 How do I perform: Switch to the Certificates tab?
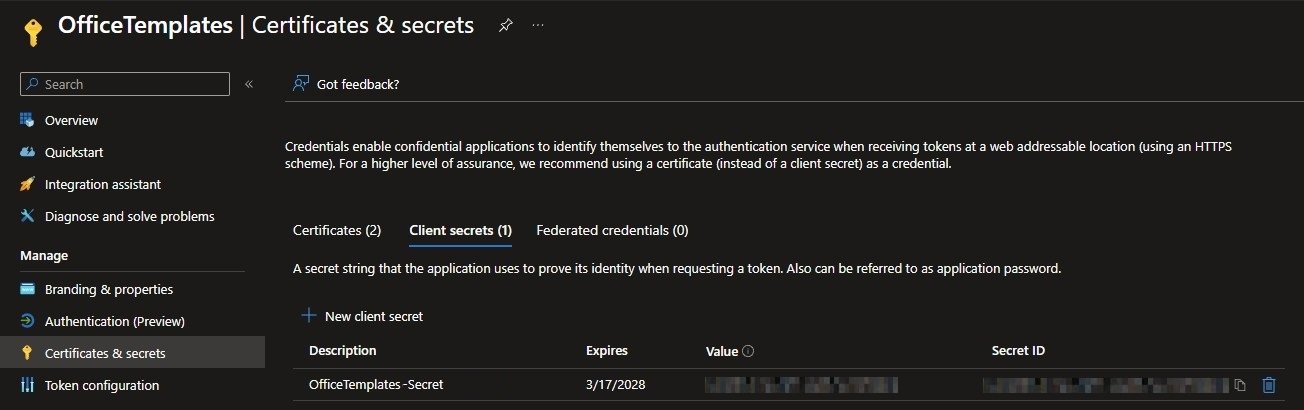[337, 230]
